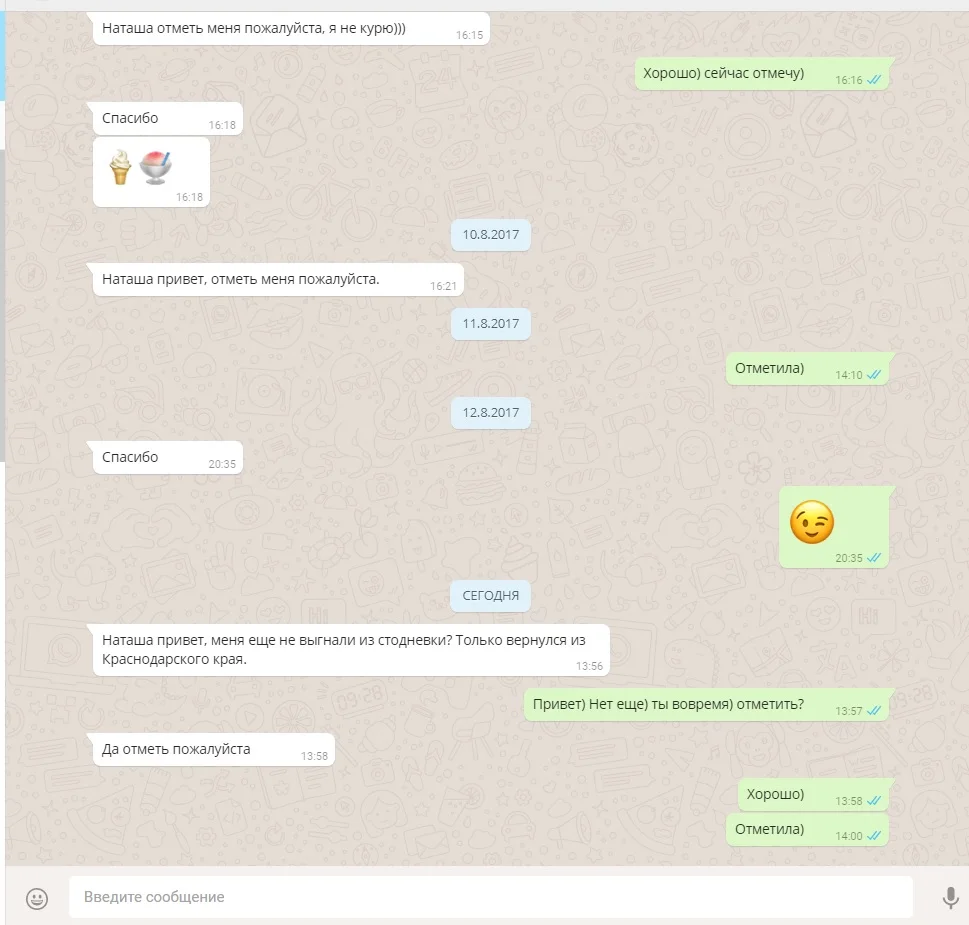Click the winking face emoji message
Image resolution: width=969 pixels, height=925 pixels.
(811, 522)
